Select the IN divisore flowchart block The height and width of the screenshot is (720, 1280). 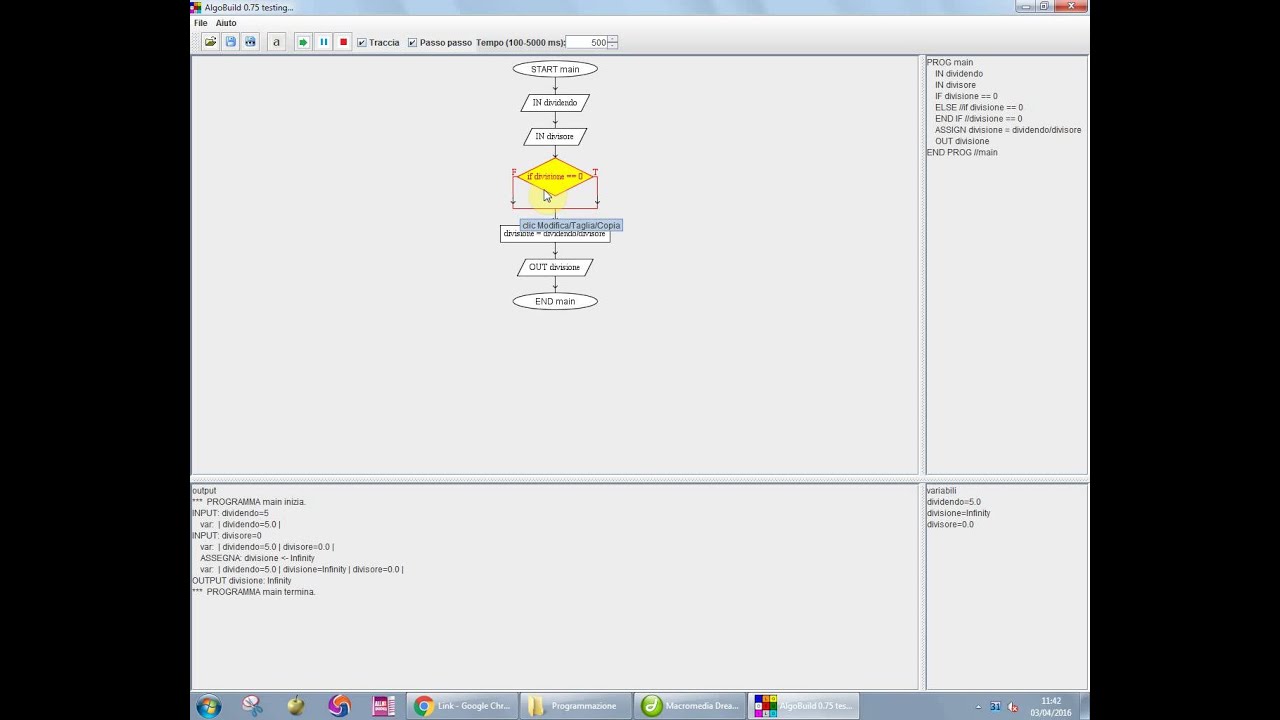tap(555, 136)
